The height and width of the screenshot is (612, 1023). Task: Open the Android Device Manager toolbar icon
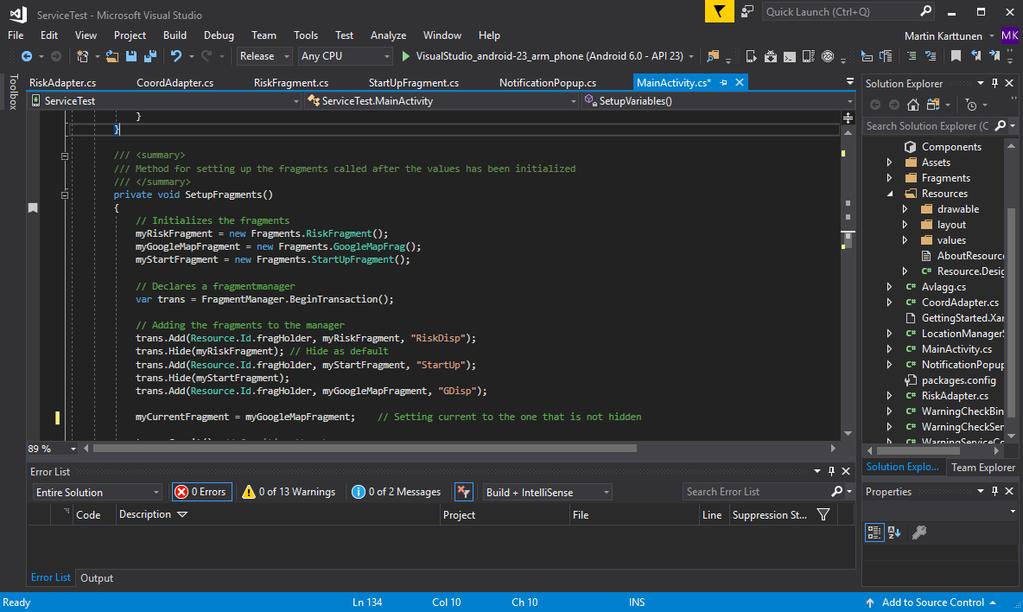(x=751, y=56)
